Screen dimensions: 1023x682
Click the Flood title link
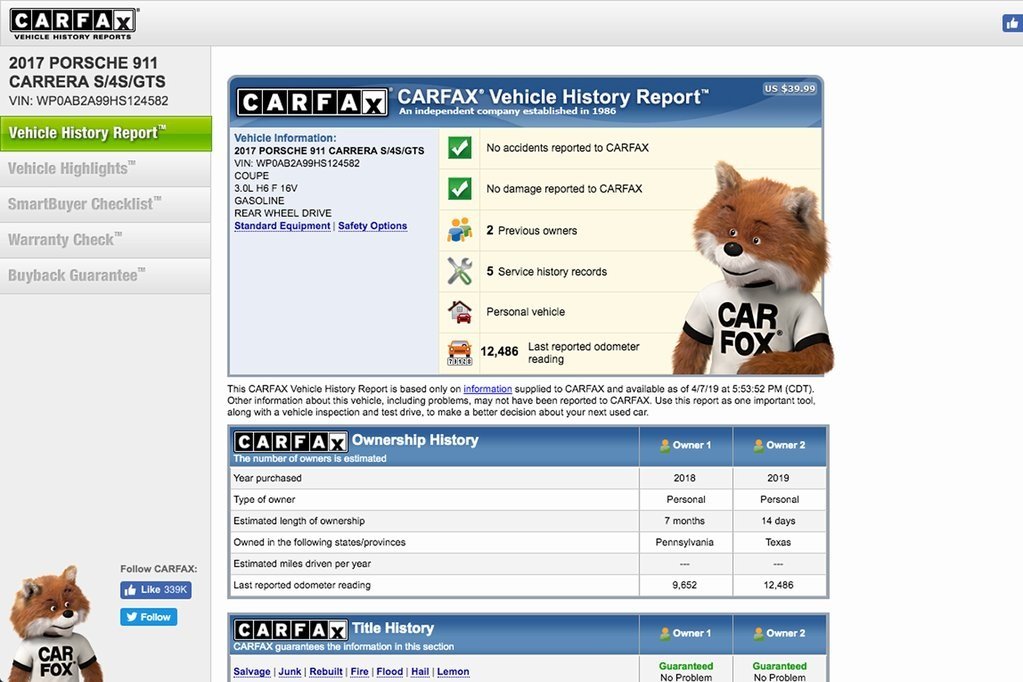(x=389, y=672)
